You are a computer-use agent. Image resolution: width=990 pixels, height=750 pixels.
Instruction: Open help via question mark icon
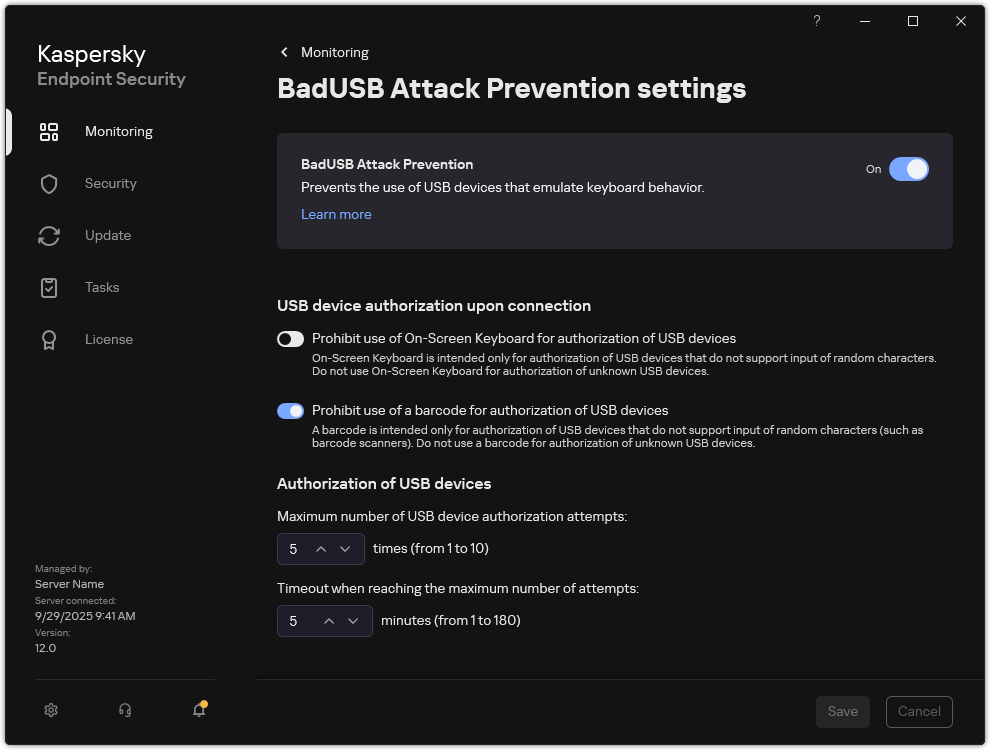[x=816, y=20]
